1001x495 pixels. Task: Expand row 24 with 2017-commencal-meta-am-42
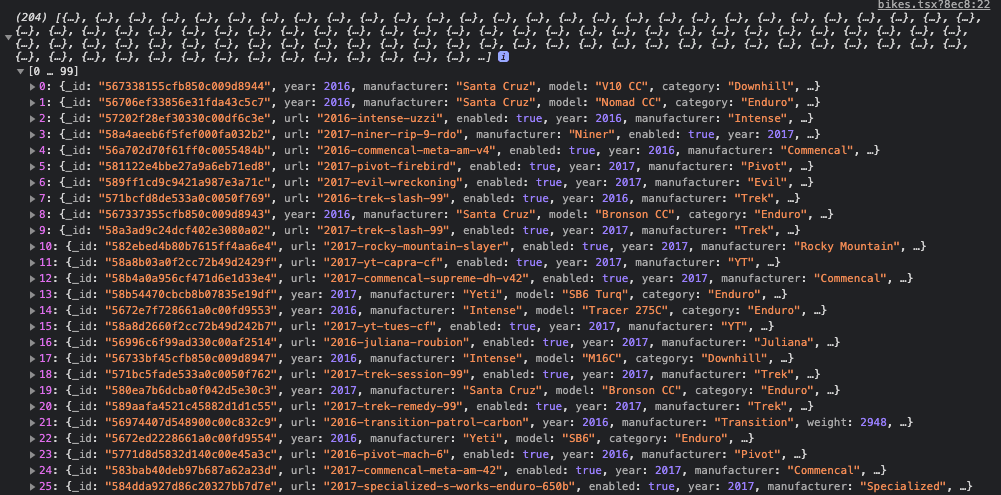[33, 469]
